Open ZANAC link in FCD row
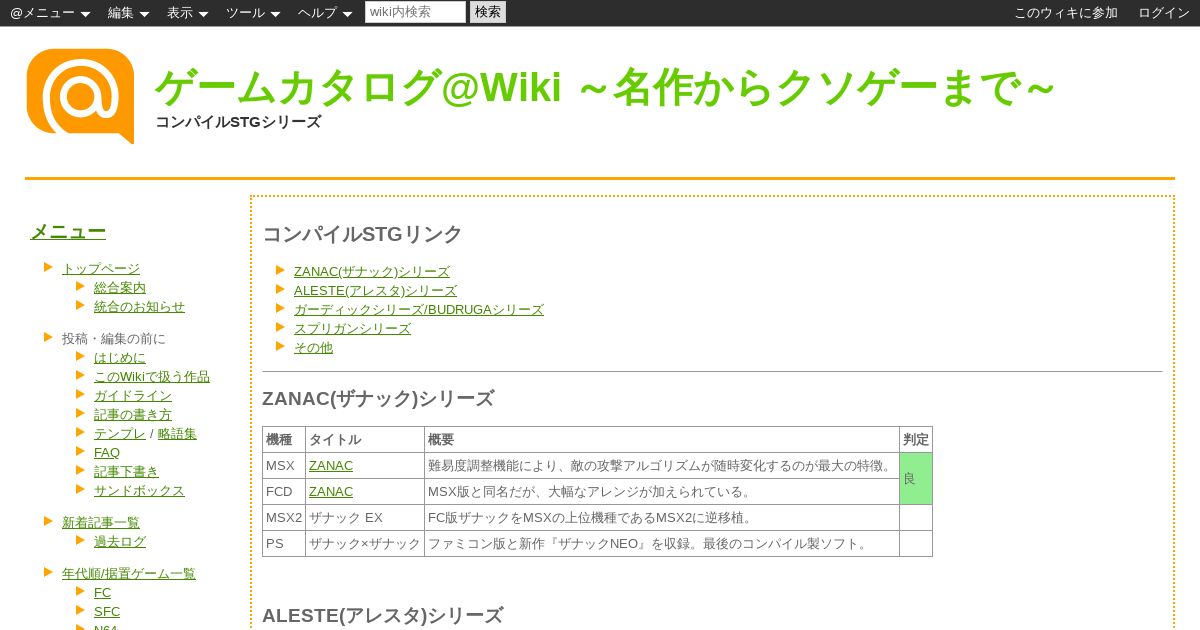1200x630 pixels. tap(331, 491)
